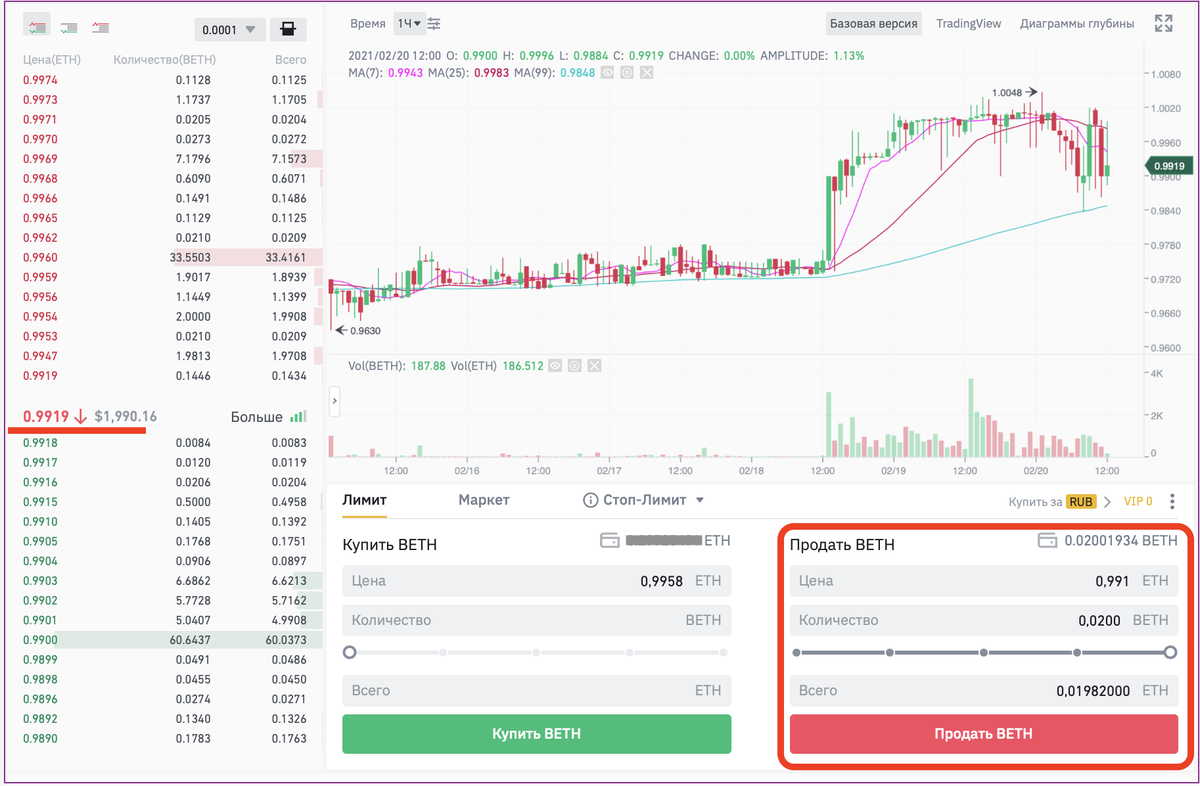The height and width of the screenshot is (786, 1200).
Task: Switch chart to TradingView
Action: 968,23
